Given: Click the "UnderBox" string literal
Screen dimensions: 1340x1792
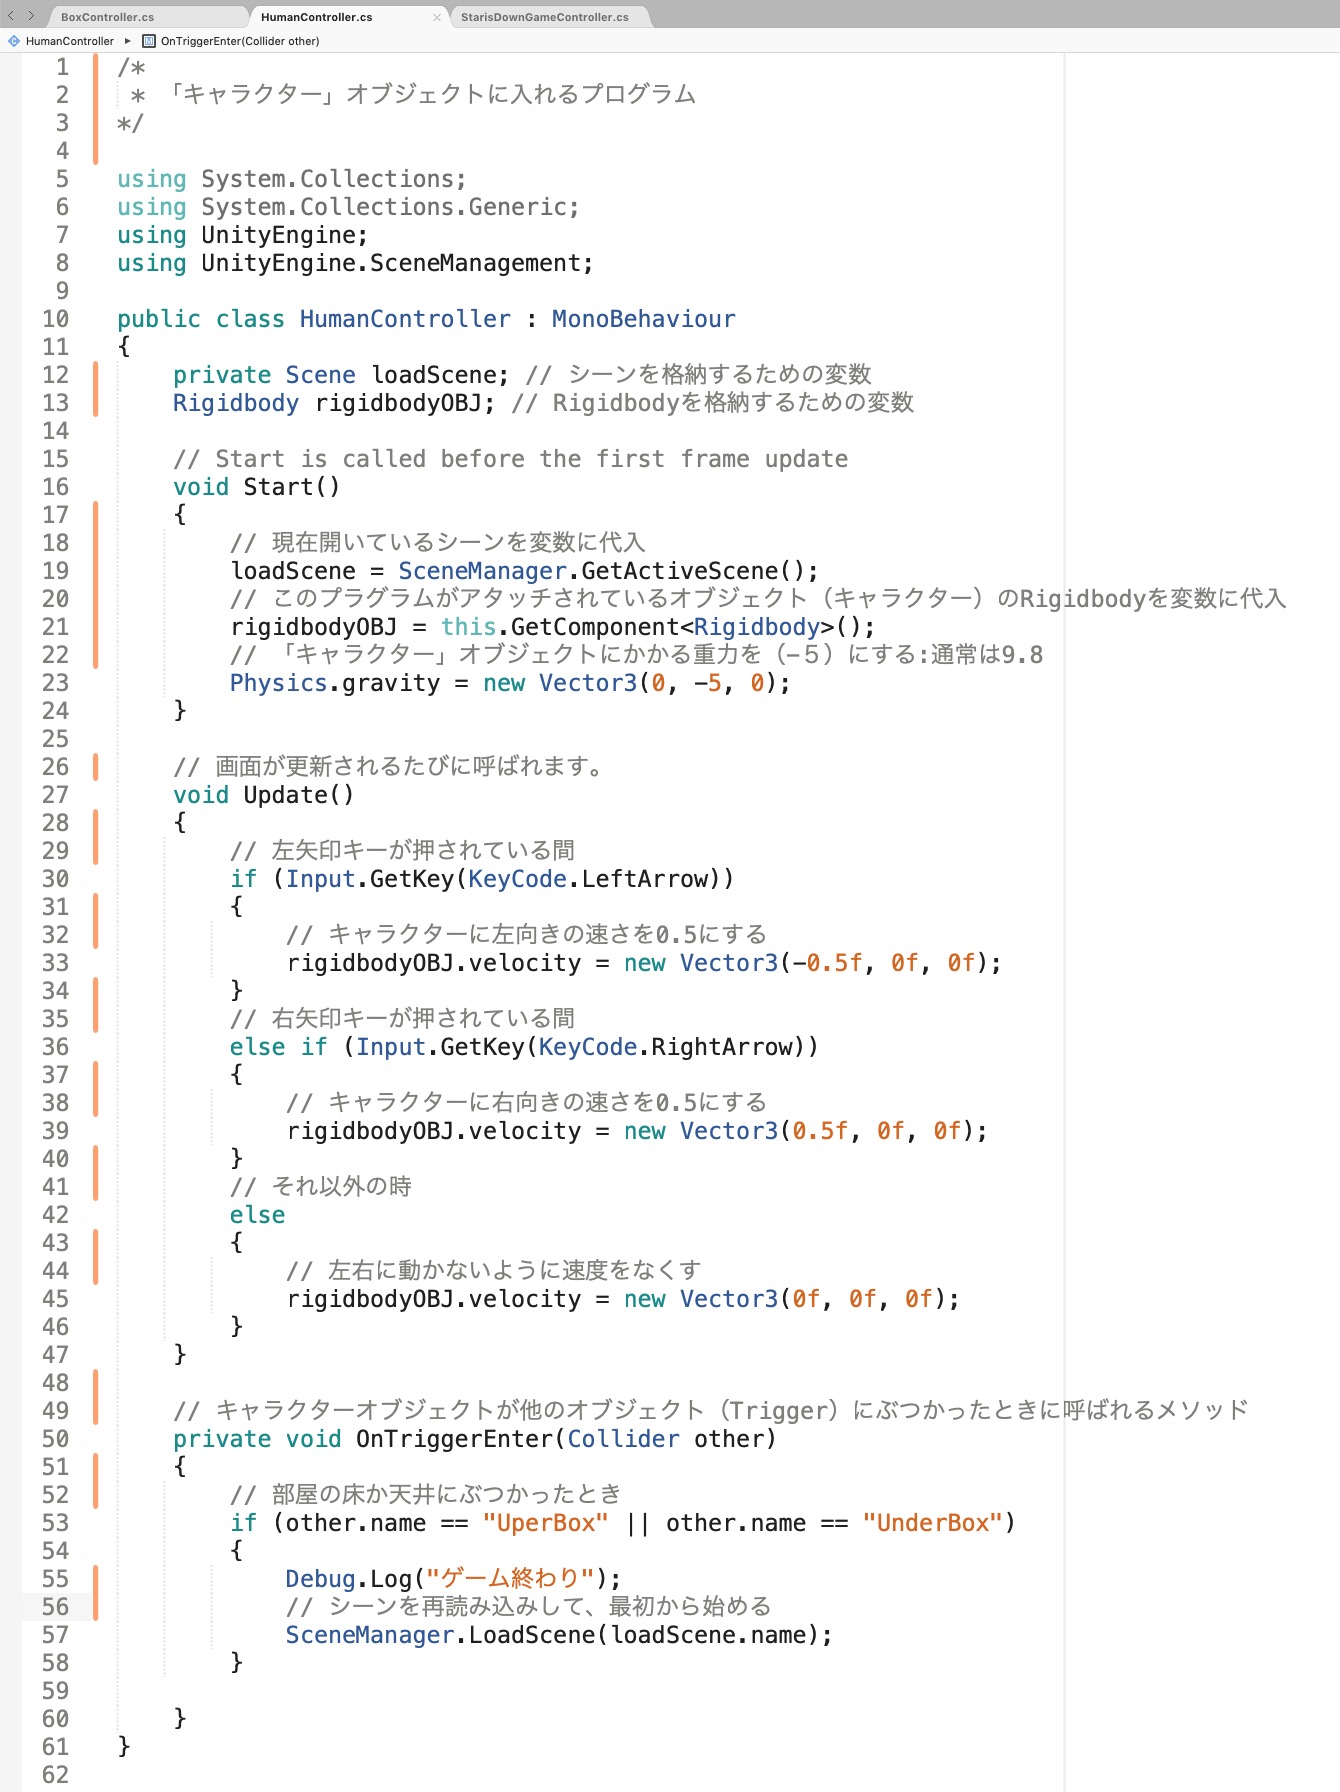Looking at the screenshot, I should click(932, 1523).
